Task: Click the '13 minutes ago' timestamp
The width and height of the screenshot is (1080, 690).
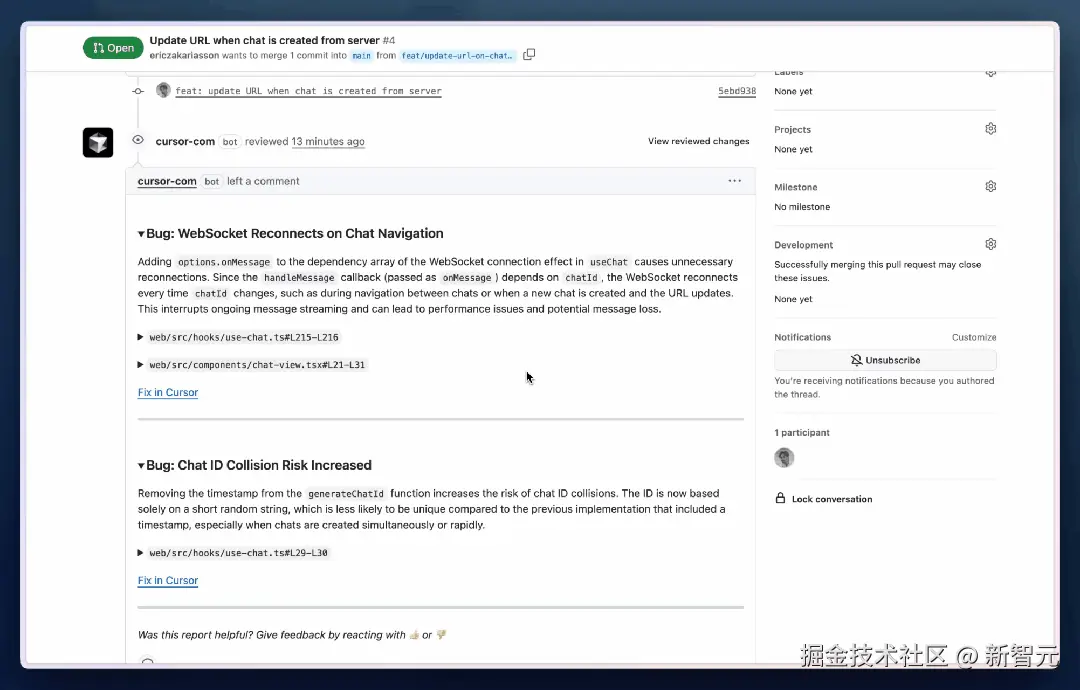Action: [x=328, y=141]
